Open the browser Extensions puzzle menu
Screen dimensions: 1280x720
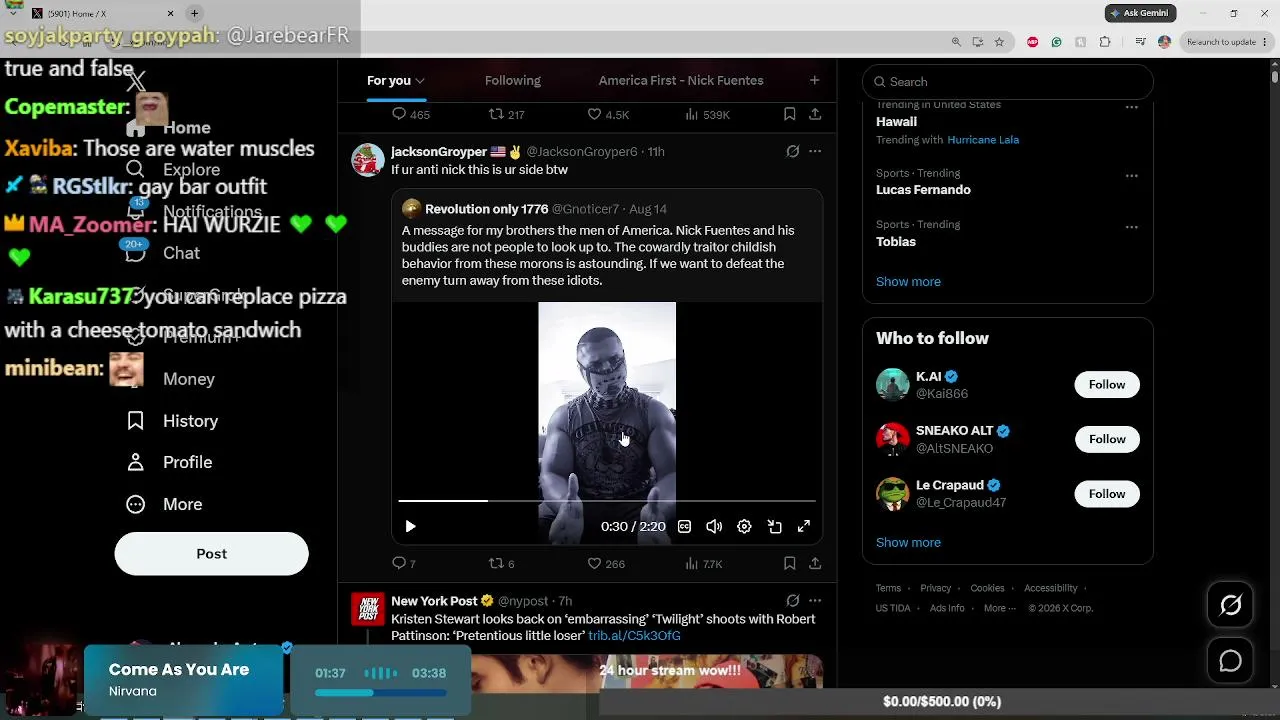coord(1105,42)
